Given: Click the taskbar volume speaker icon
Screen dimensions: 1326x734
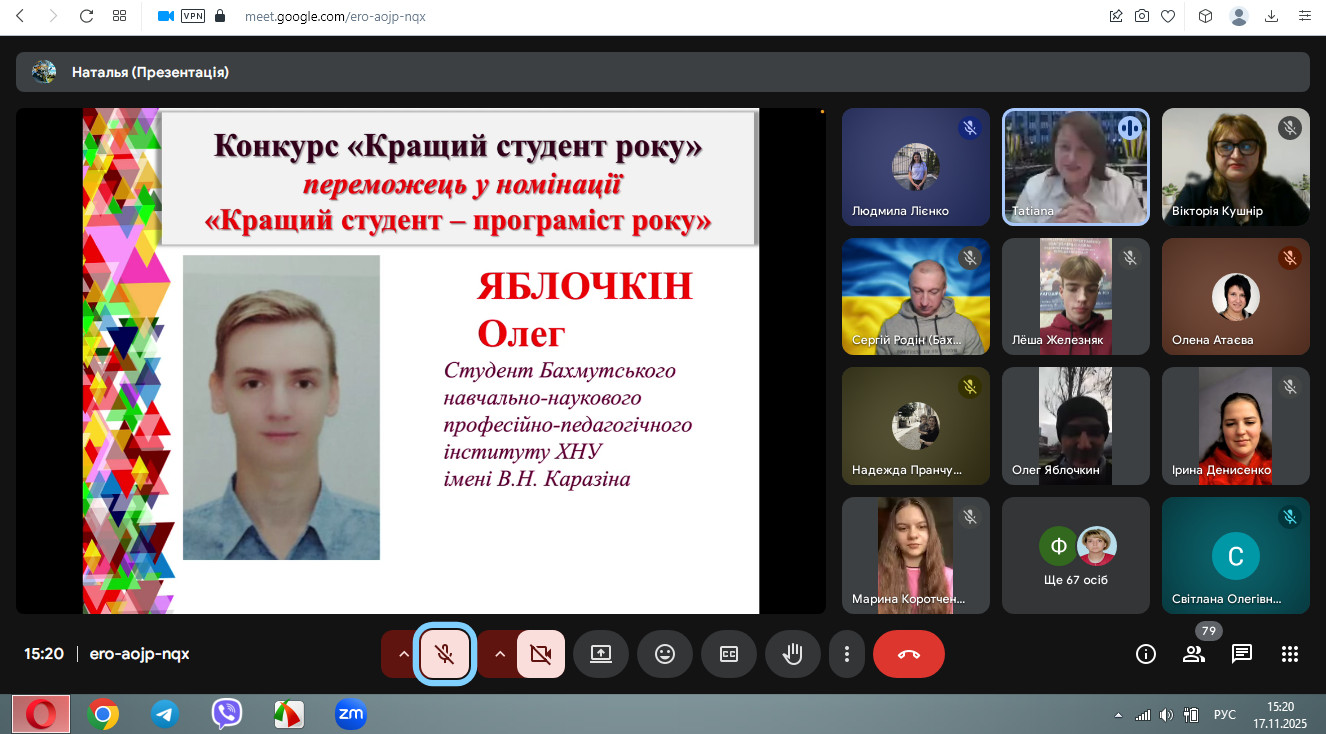Looking at the screenshot, I should pos(1166,715).
